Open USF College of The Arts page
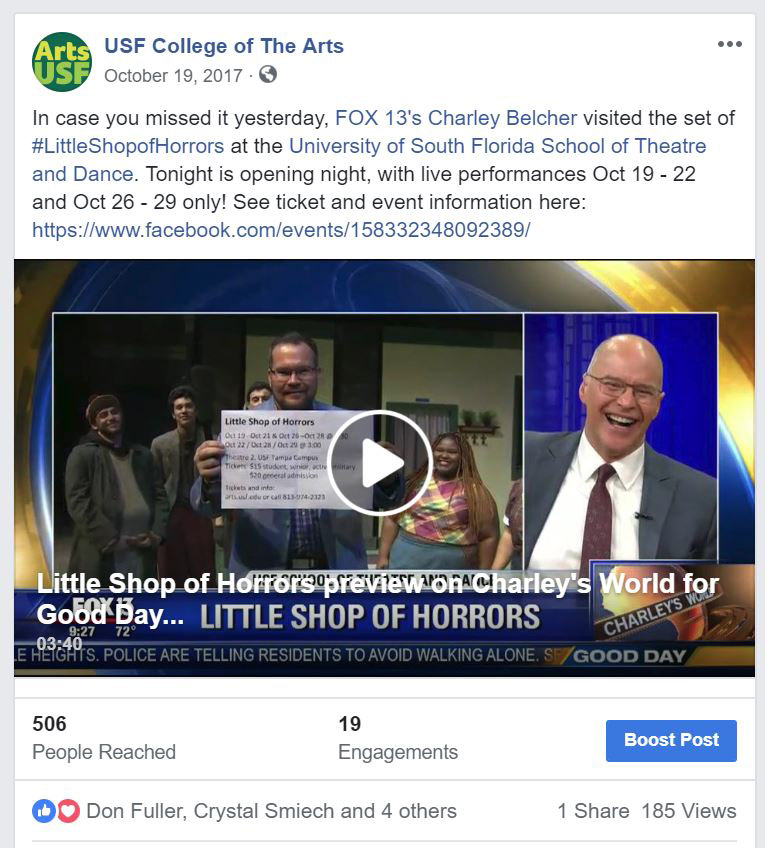 coord(224,46)
